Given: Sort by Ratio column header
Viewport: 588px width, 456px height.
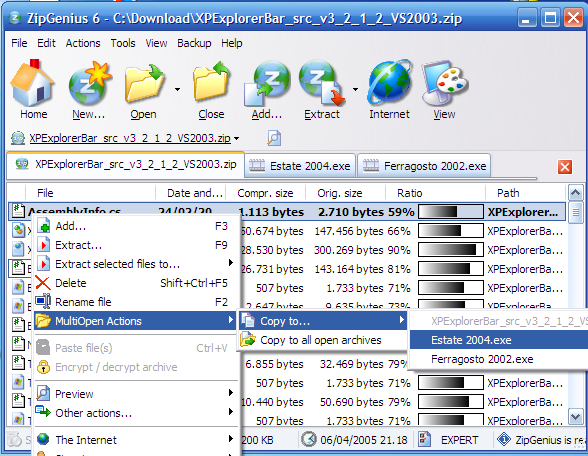Looking at the screenshot, I should tap(435, 193).
